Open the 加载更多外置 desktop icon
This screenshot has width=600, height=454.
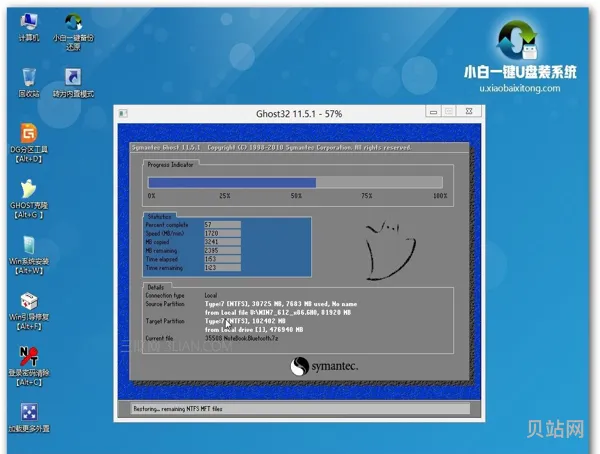[x=29, y=418]
